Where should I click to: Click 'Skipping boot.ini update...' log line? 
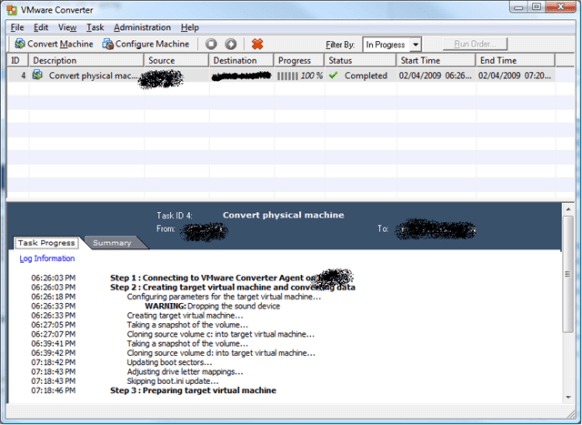coord(173,381)
